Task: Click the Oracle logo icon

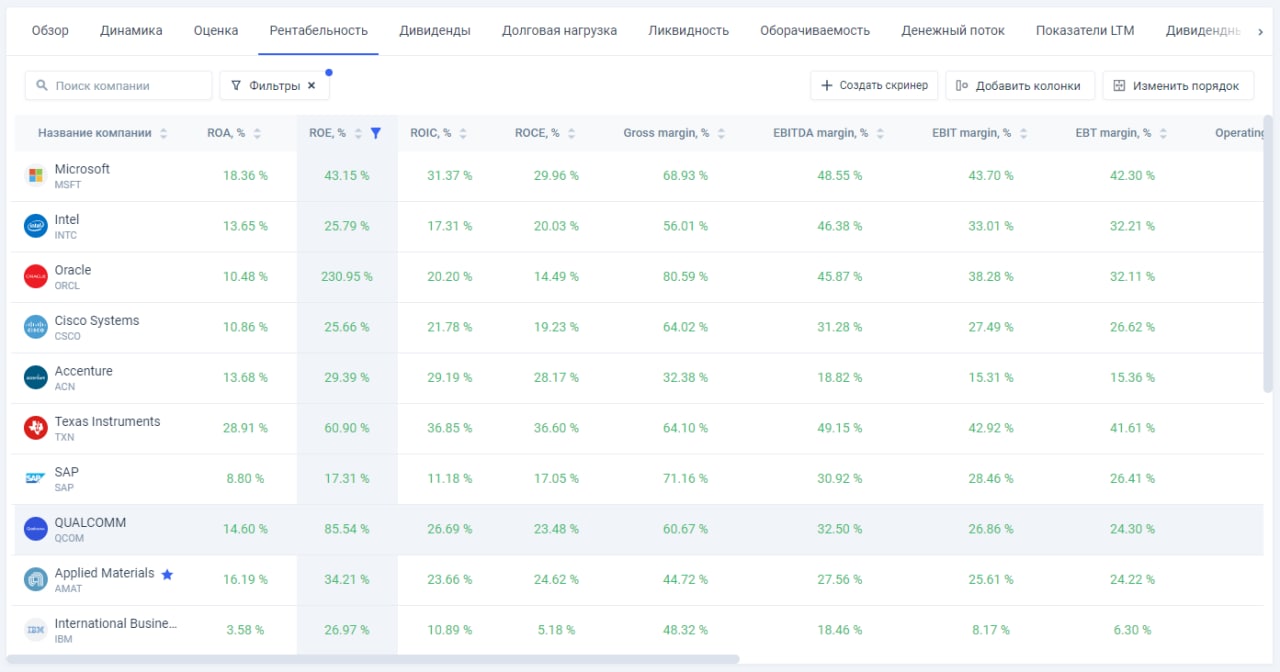Action: click(36, 277)
